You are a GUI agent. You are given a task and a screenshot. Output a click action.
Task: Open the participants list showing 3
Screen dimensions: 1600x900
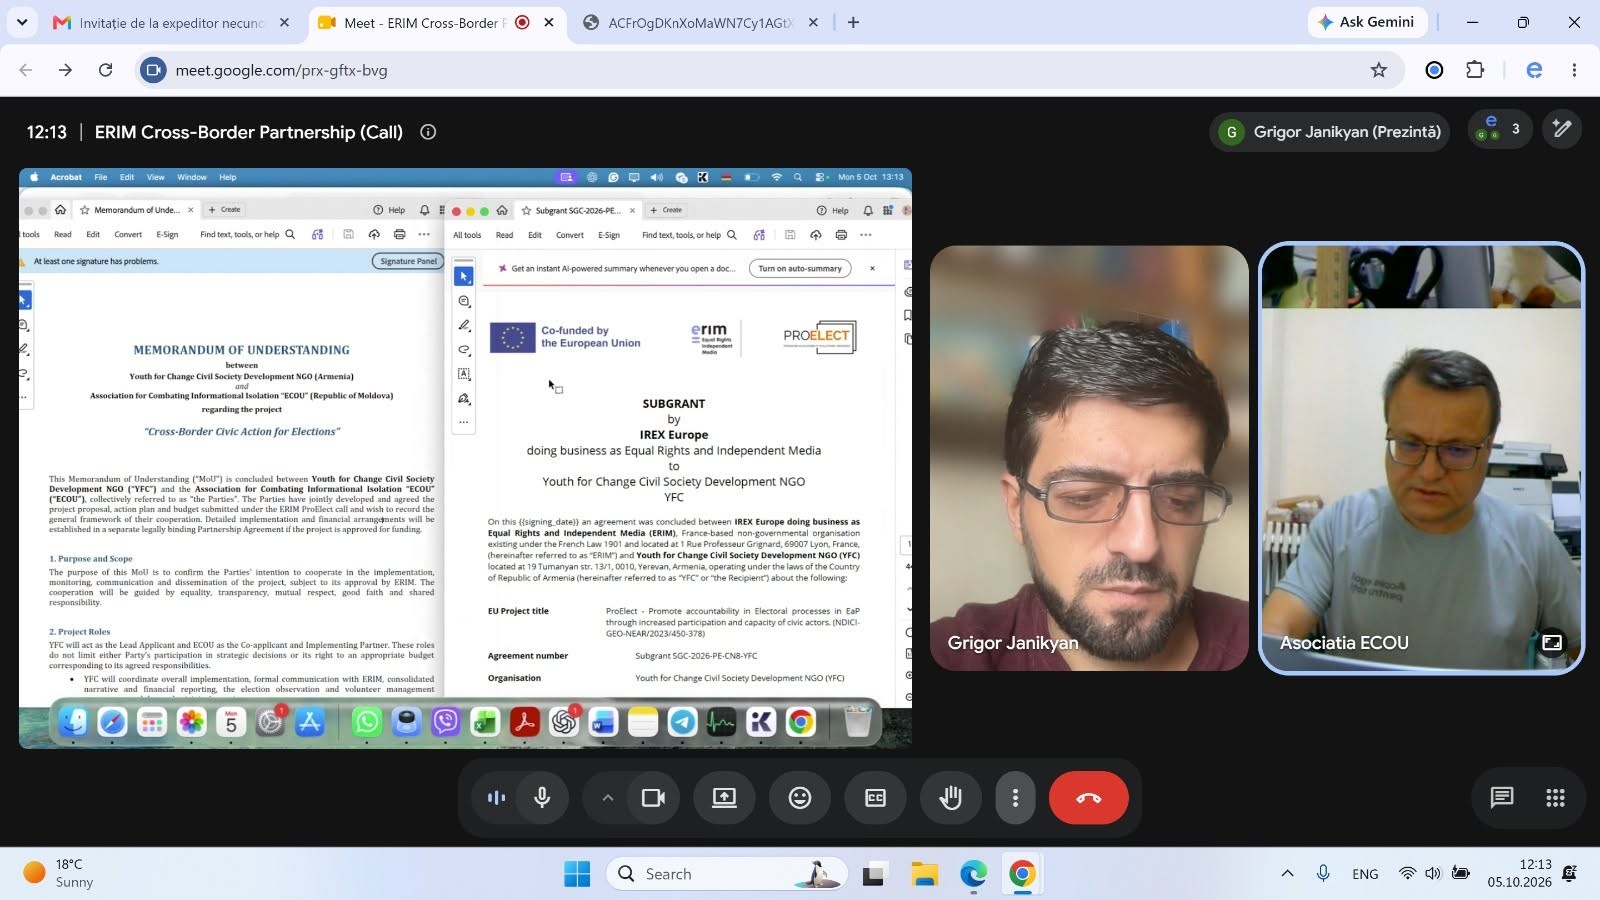tap(1500, 130)
